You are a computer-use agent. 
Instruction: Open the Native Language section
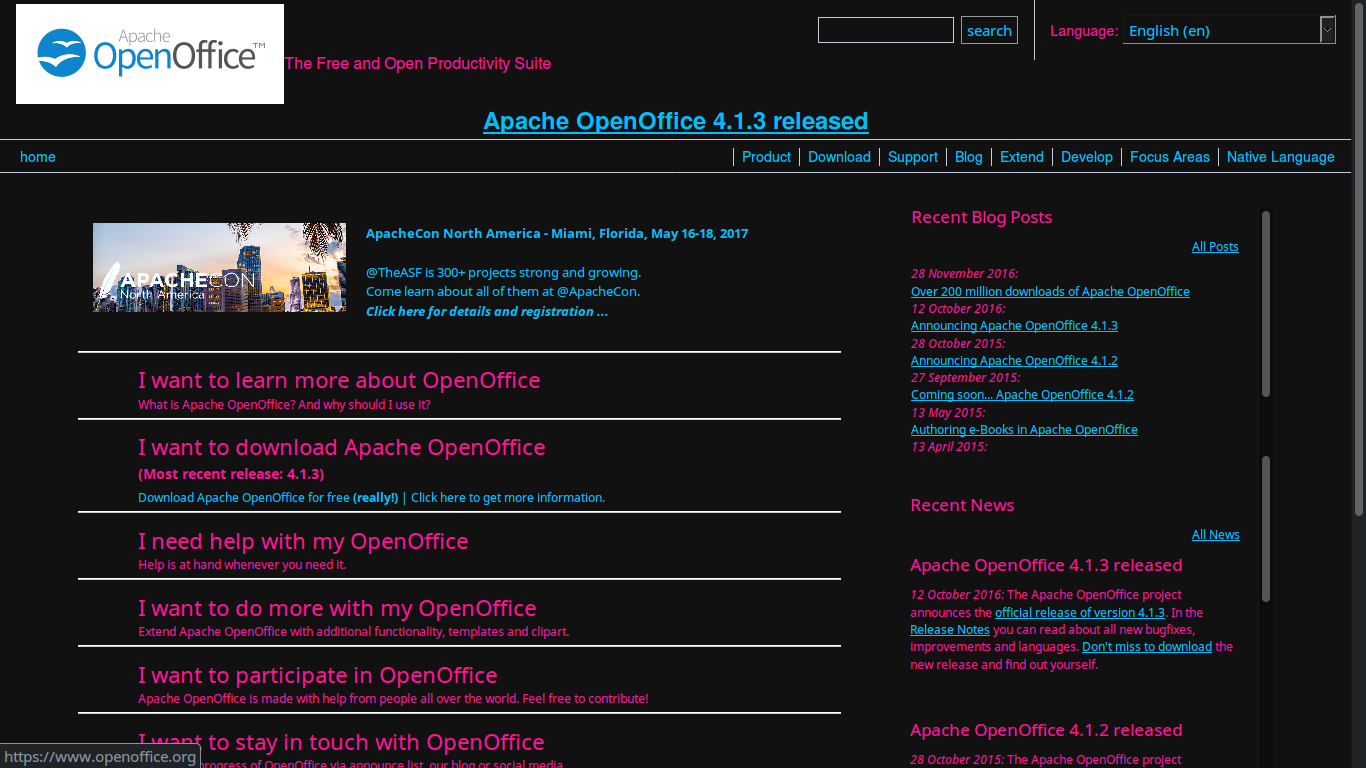1280,157
